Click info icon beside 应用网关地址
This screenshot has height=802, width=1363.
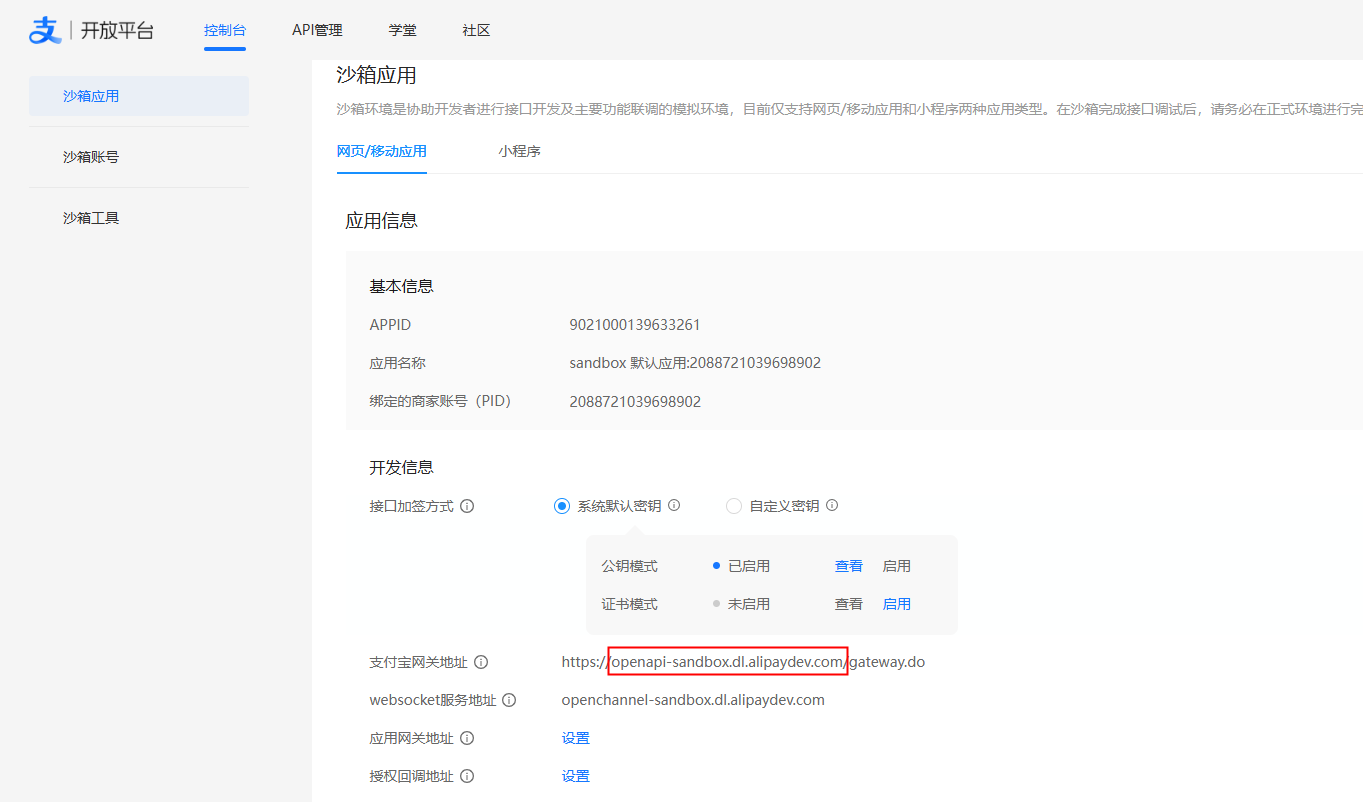tap(467, 738)
